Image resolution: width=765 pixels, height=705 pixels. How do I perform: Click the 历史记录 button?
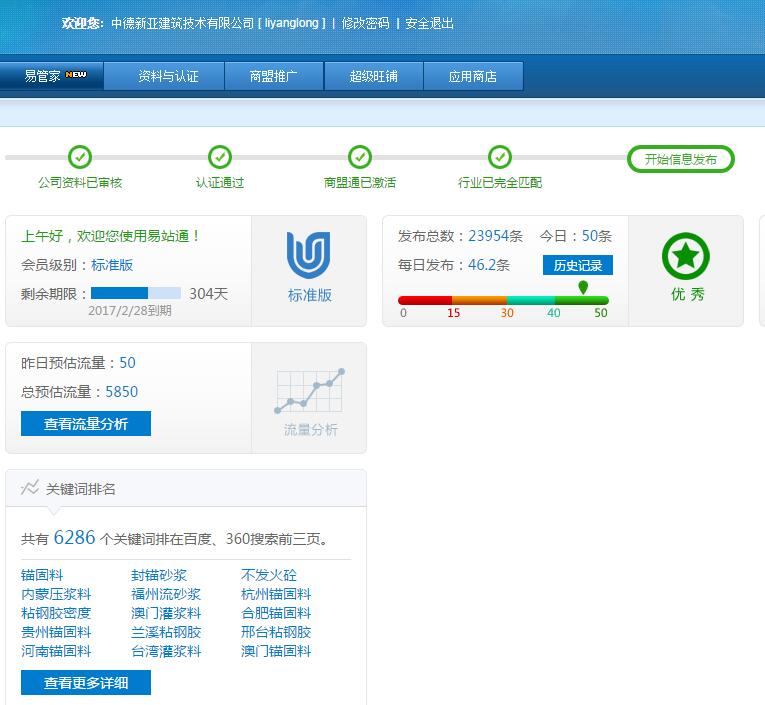click(x=577, y=265)
